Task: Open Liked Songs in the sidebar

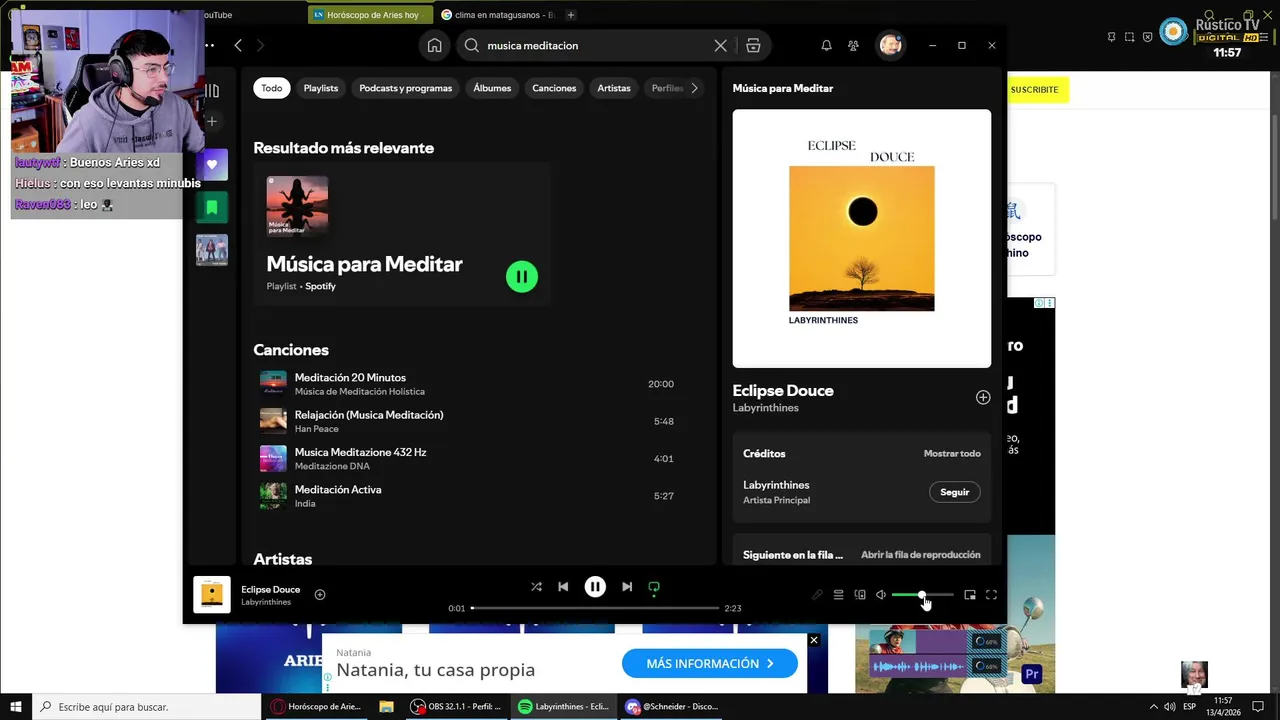Action: pyautogui.click(x=212, y=165)
